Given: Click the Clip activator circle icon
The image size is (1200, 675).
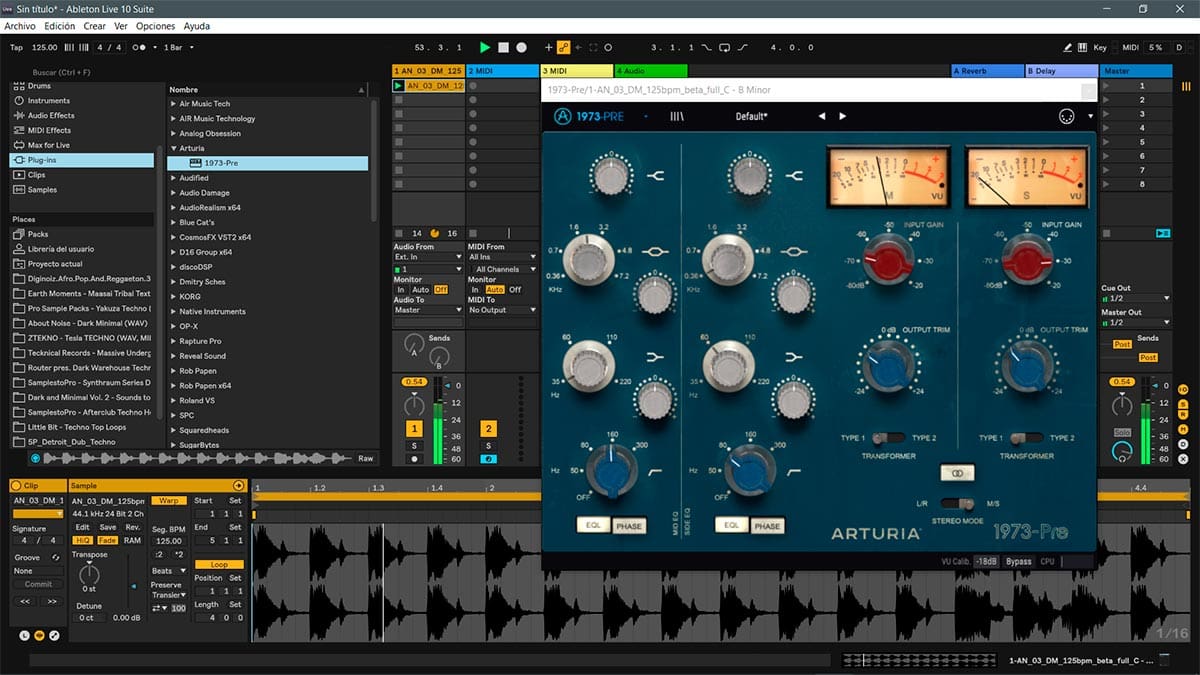Looking at the screenshot, I should coord(16,486).
